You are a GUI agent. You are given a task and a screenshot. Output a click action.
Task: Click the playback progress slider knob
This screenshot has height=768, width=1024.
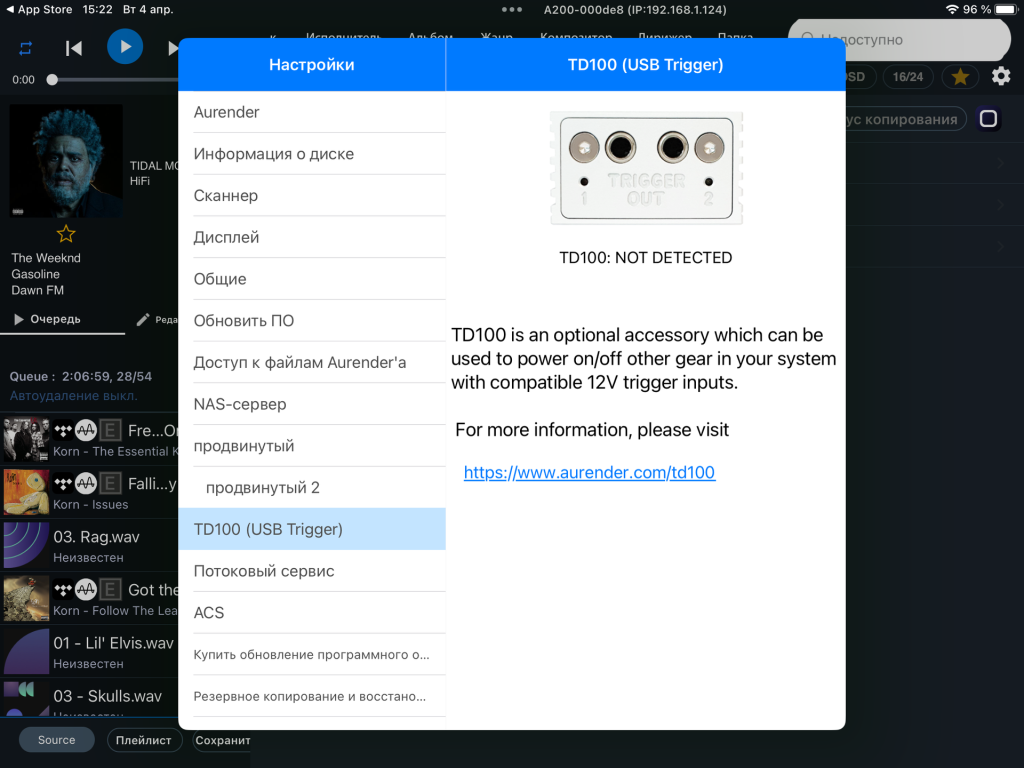click(x=52, y=80)
